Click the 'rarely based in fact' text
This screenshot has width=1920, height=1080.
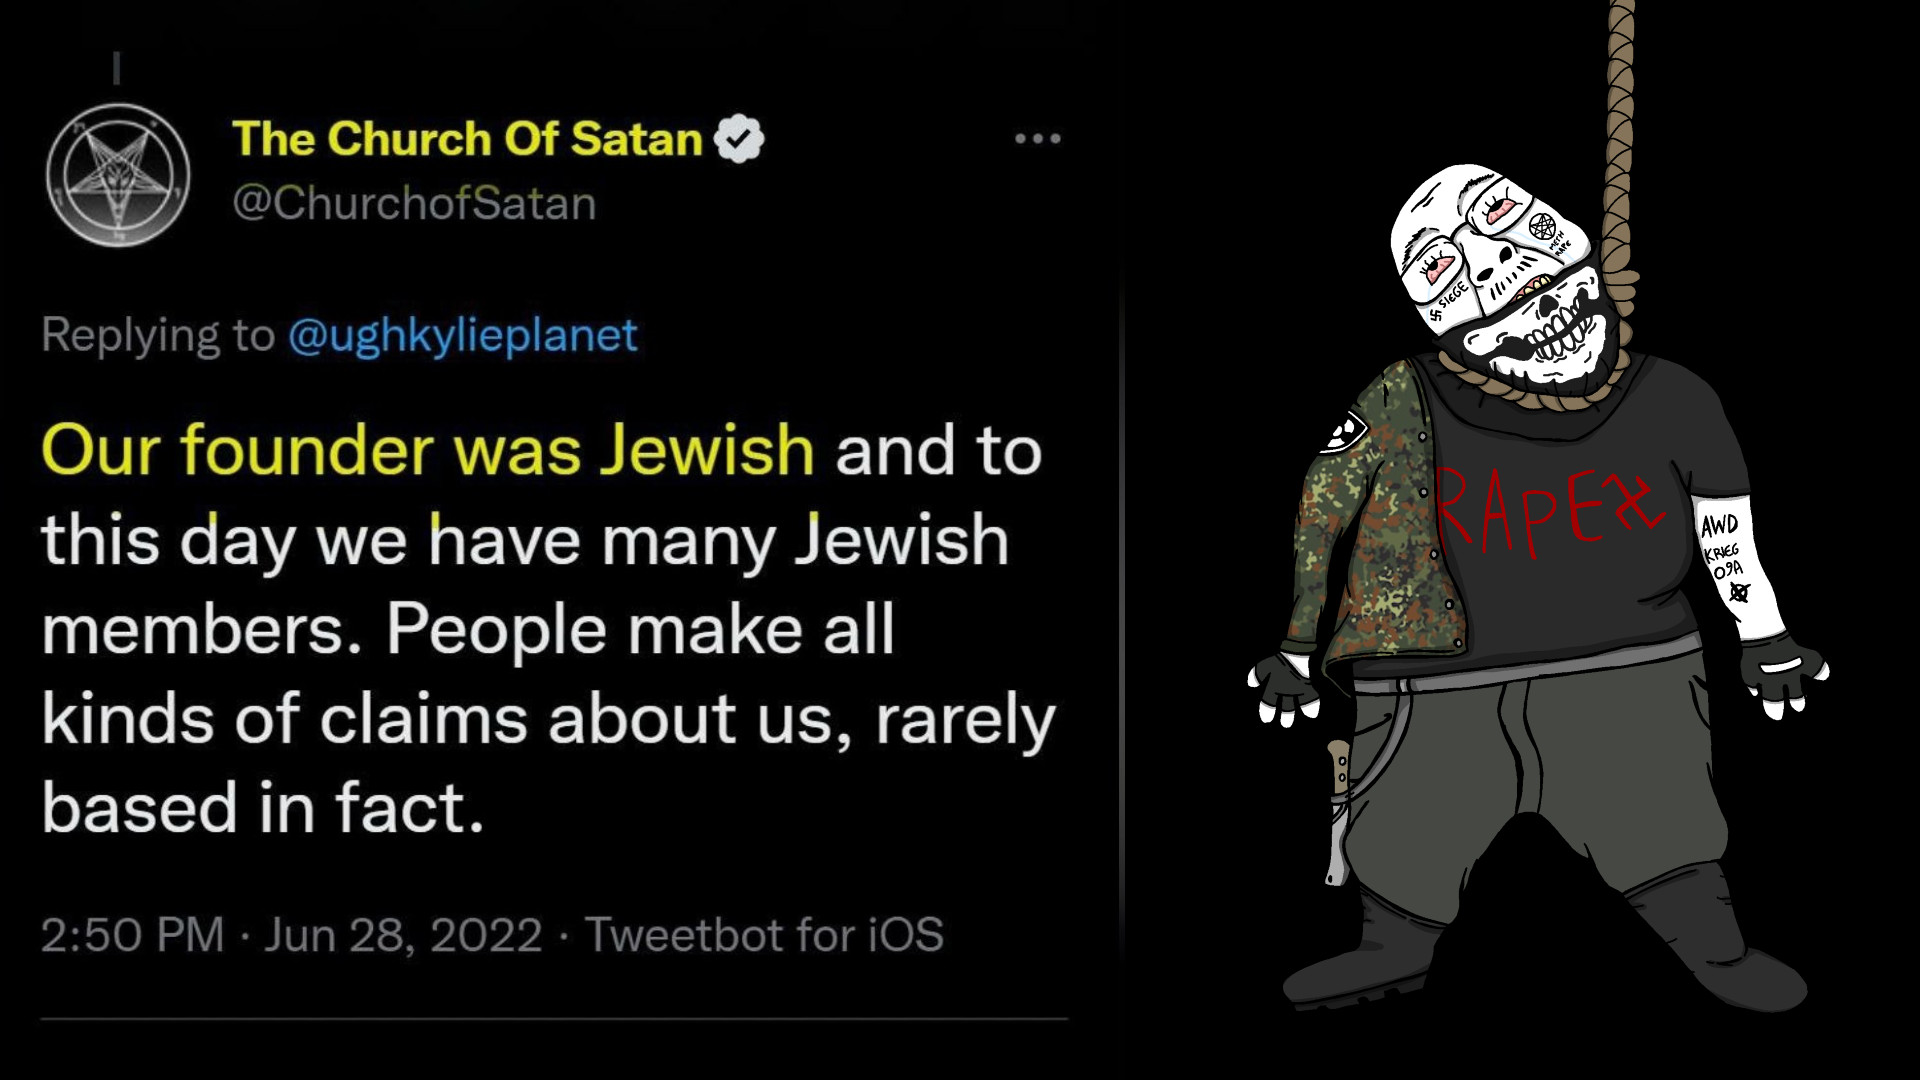[548, 763]
